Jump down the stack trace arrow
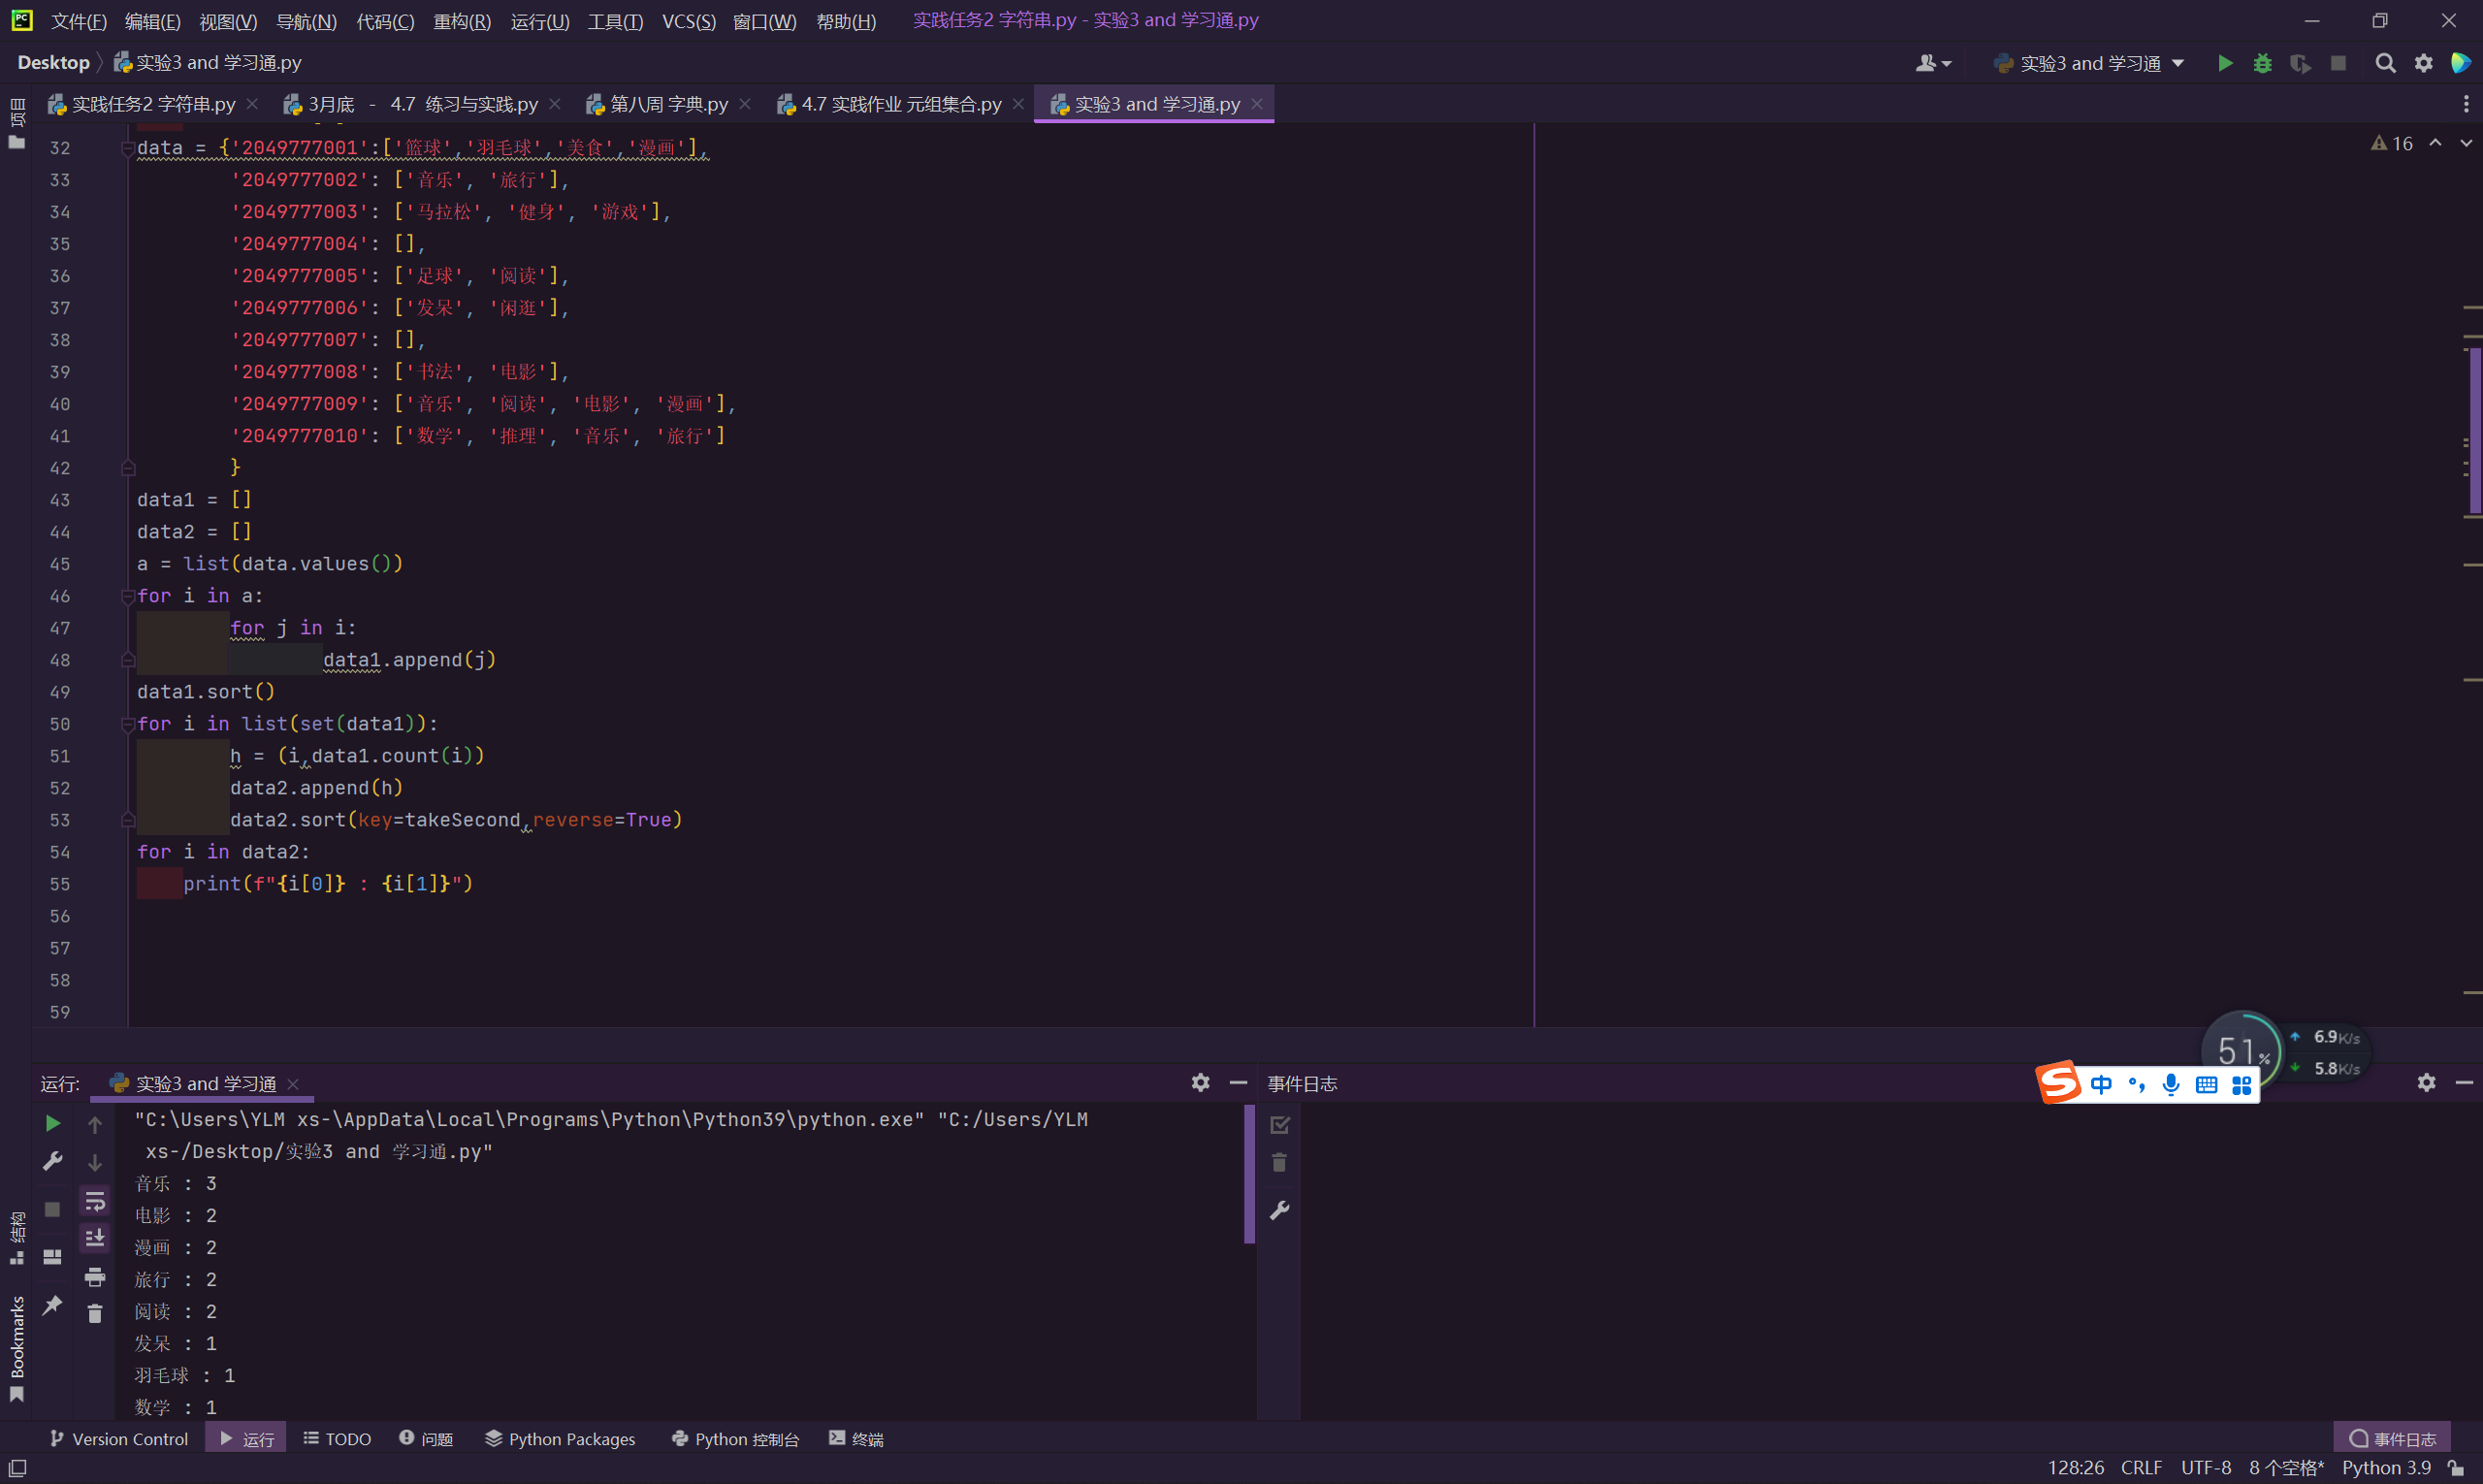Screen dimensions: 2483x1484 click(x=95, y=1162)
